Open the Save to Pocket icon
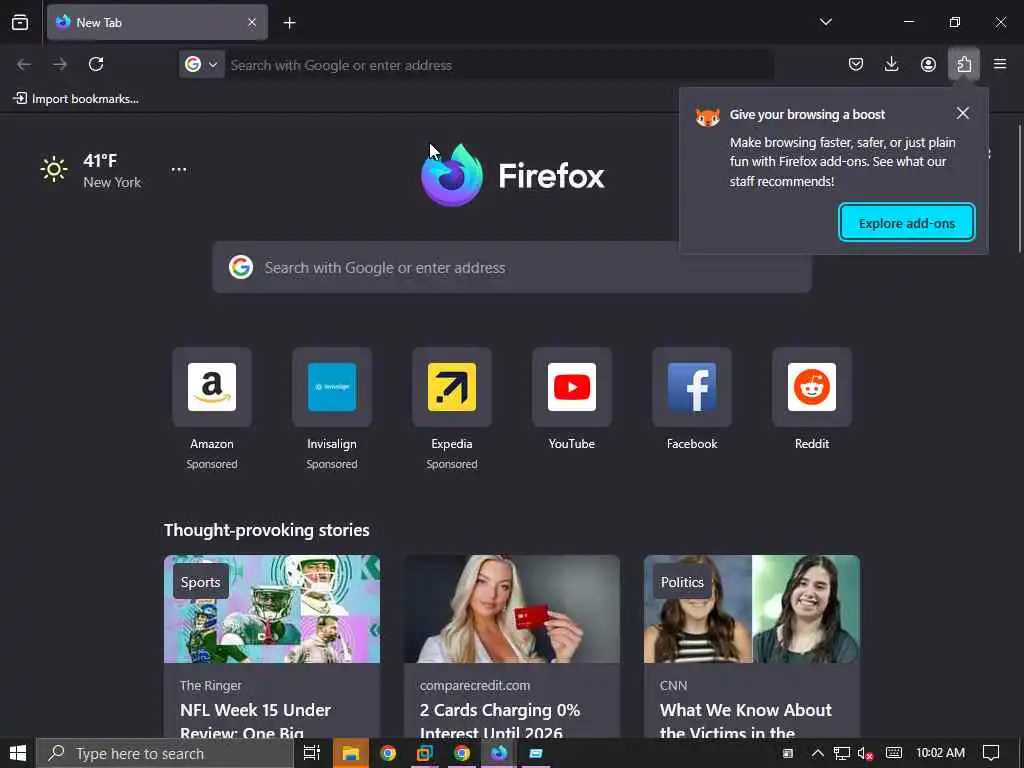Screen dimensions: 1024x768 coord(856,64)
